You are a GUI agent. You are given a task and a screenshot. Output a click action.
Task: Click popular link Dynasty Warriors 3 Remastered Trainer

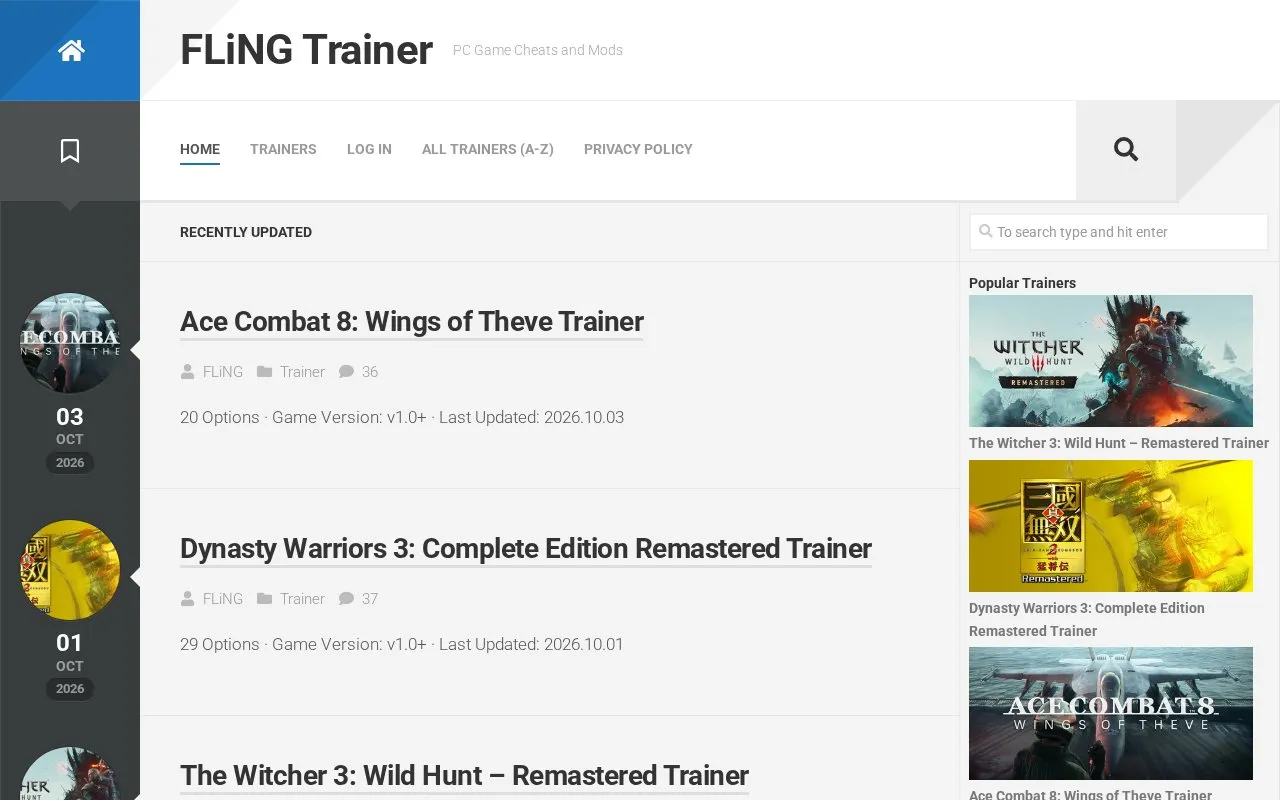(1087, 619)
